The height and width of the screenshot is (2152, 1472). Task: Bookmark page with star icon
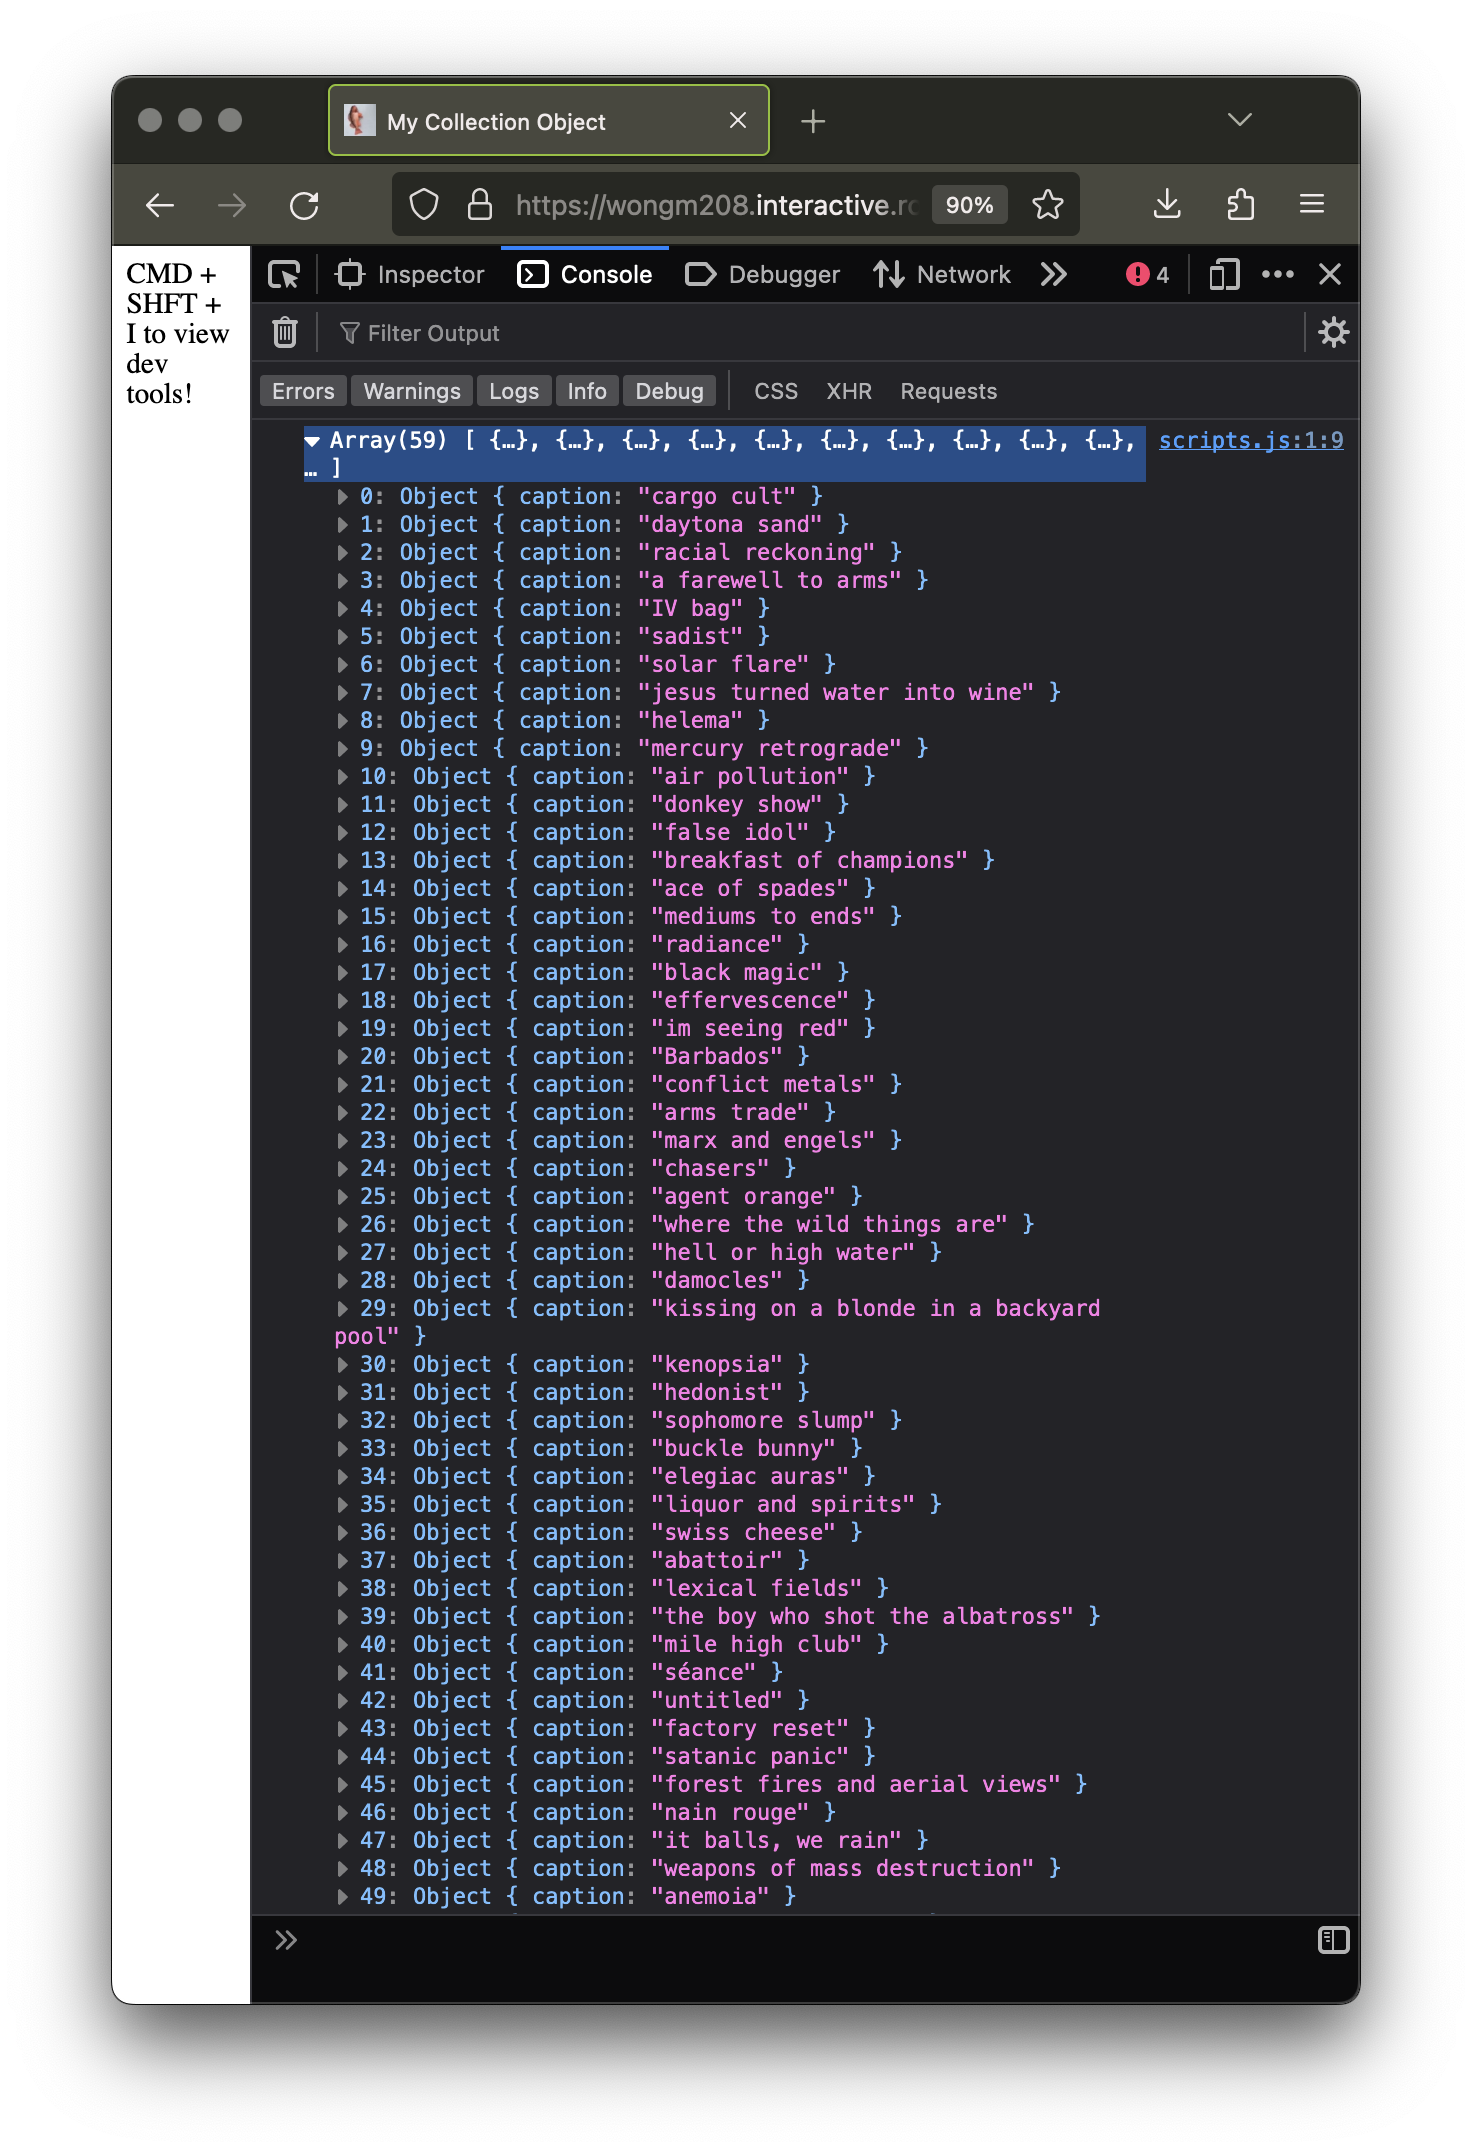click(1047, 205)
